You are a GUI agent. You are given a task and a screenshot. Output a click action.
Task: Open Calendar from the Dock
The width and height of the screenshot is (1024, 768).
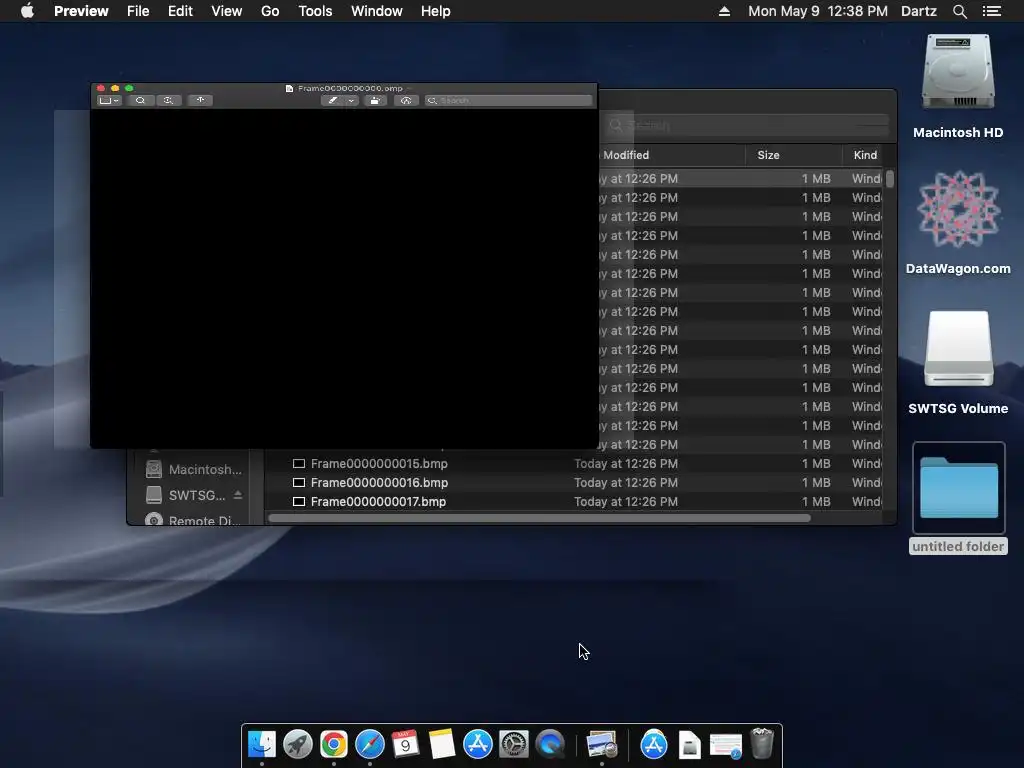406,744
